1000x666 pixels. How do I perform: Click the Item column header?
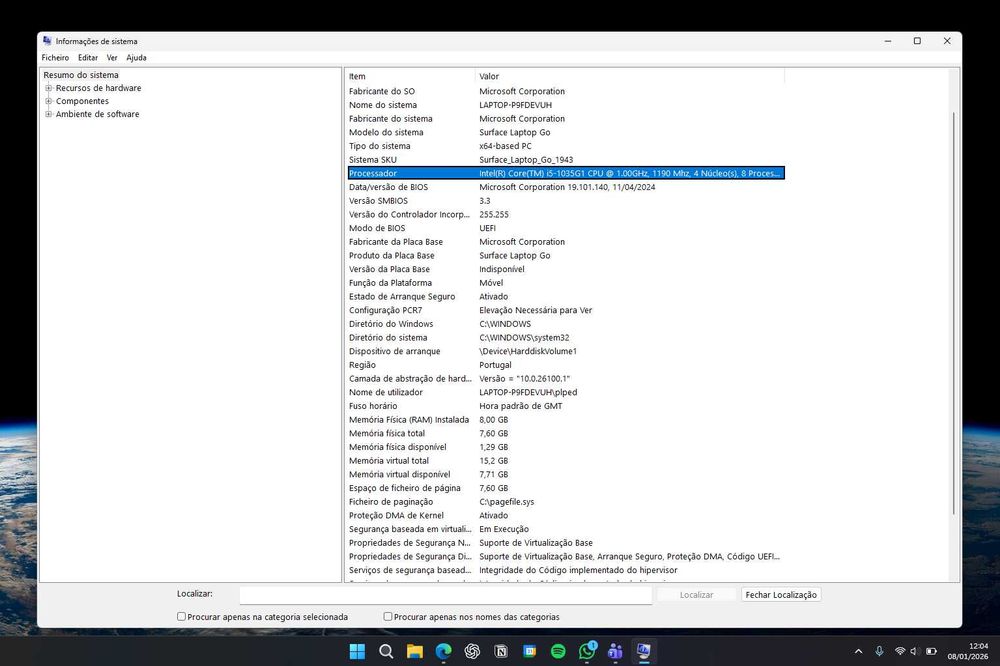410,76
